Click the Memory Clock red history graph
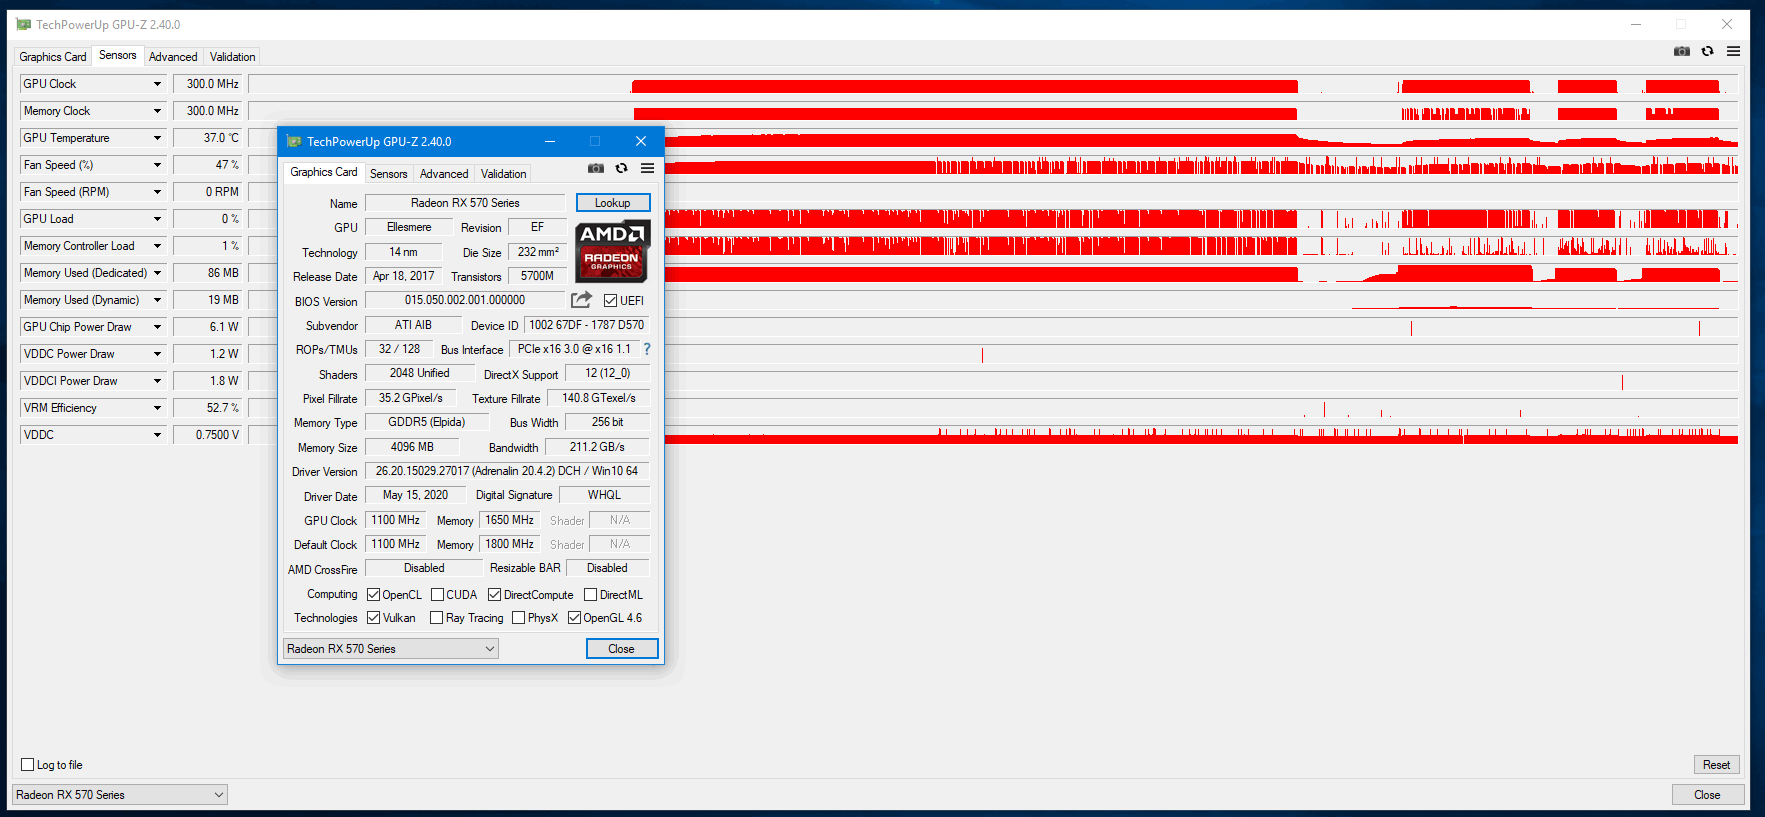Viewport: 1765px width, 817px height. click(x=993, y=111)
